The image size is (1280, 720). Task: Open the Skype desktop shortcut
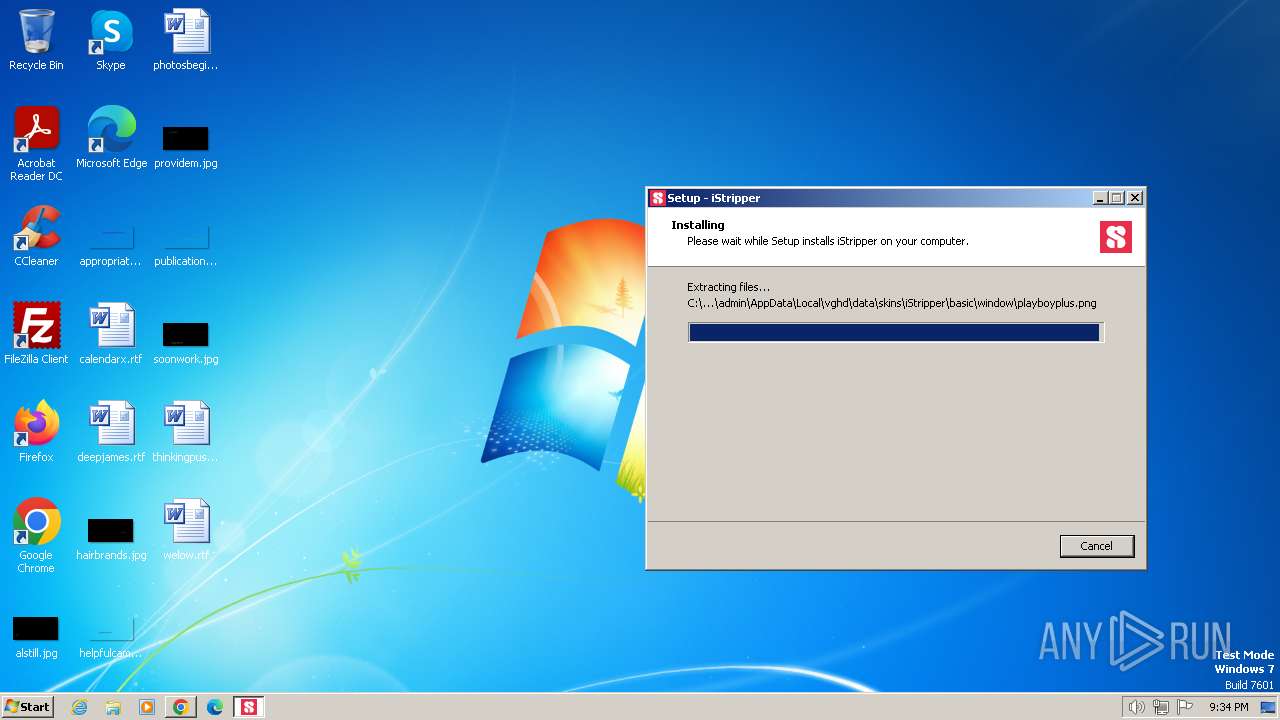point(111,40)
